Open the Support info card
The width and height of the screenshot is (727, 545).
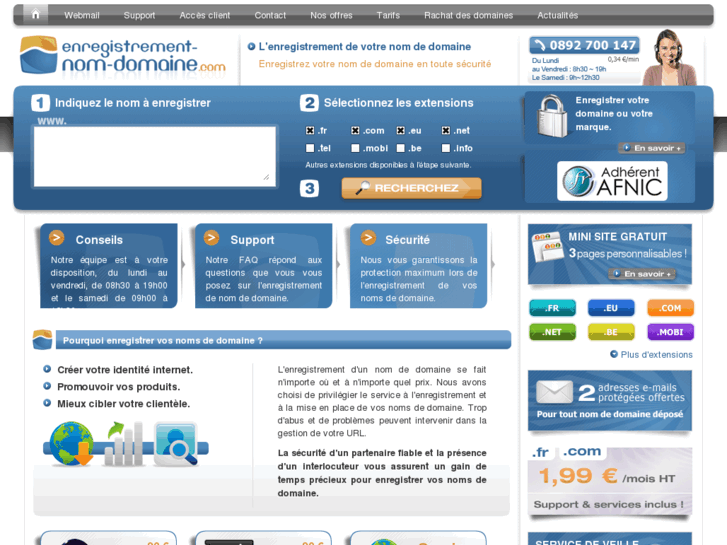263,266
